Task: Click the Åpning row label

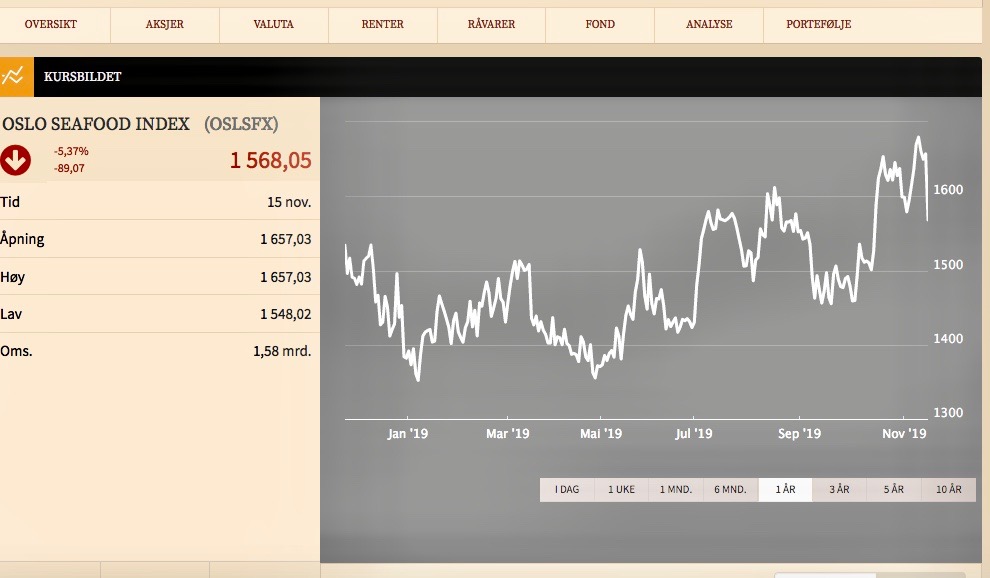Action: coord(22,239)
